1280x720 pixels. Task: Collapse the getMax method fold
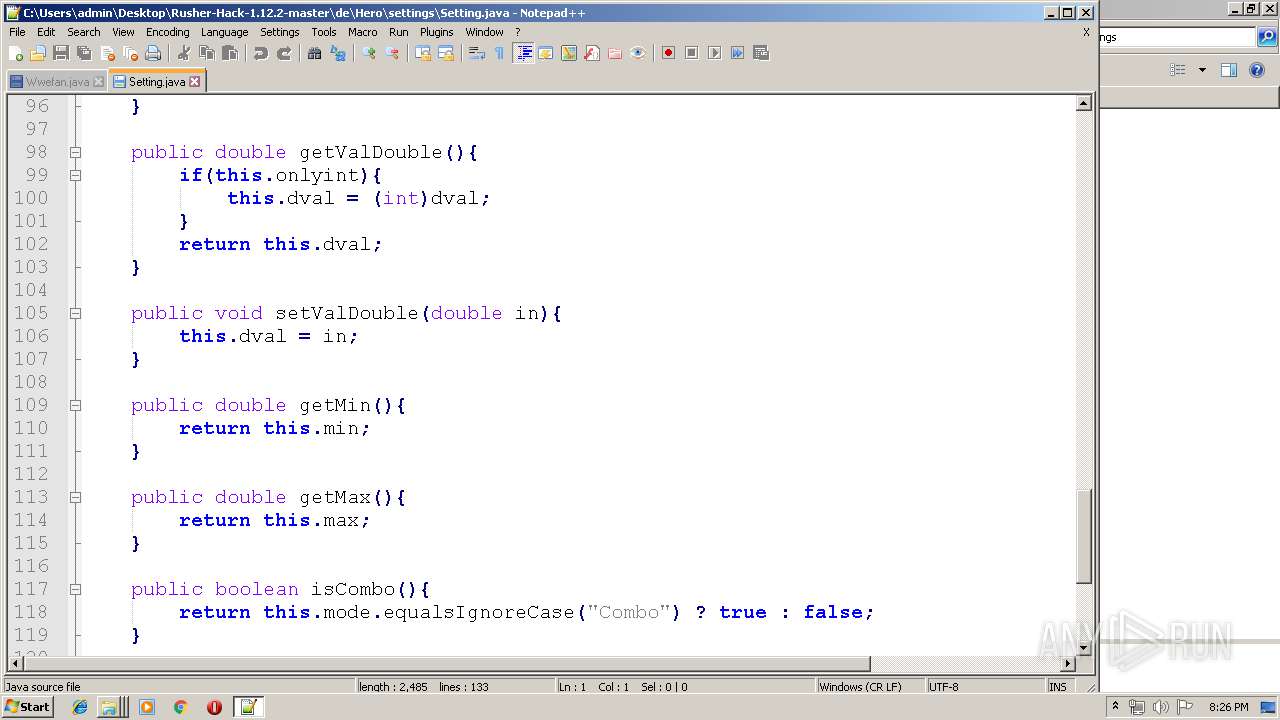tap(75, 498)
